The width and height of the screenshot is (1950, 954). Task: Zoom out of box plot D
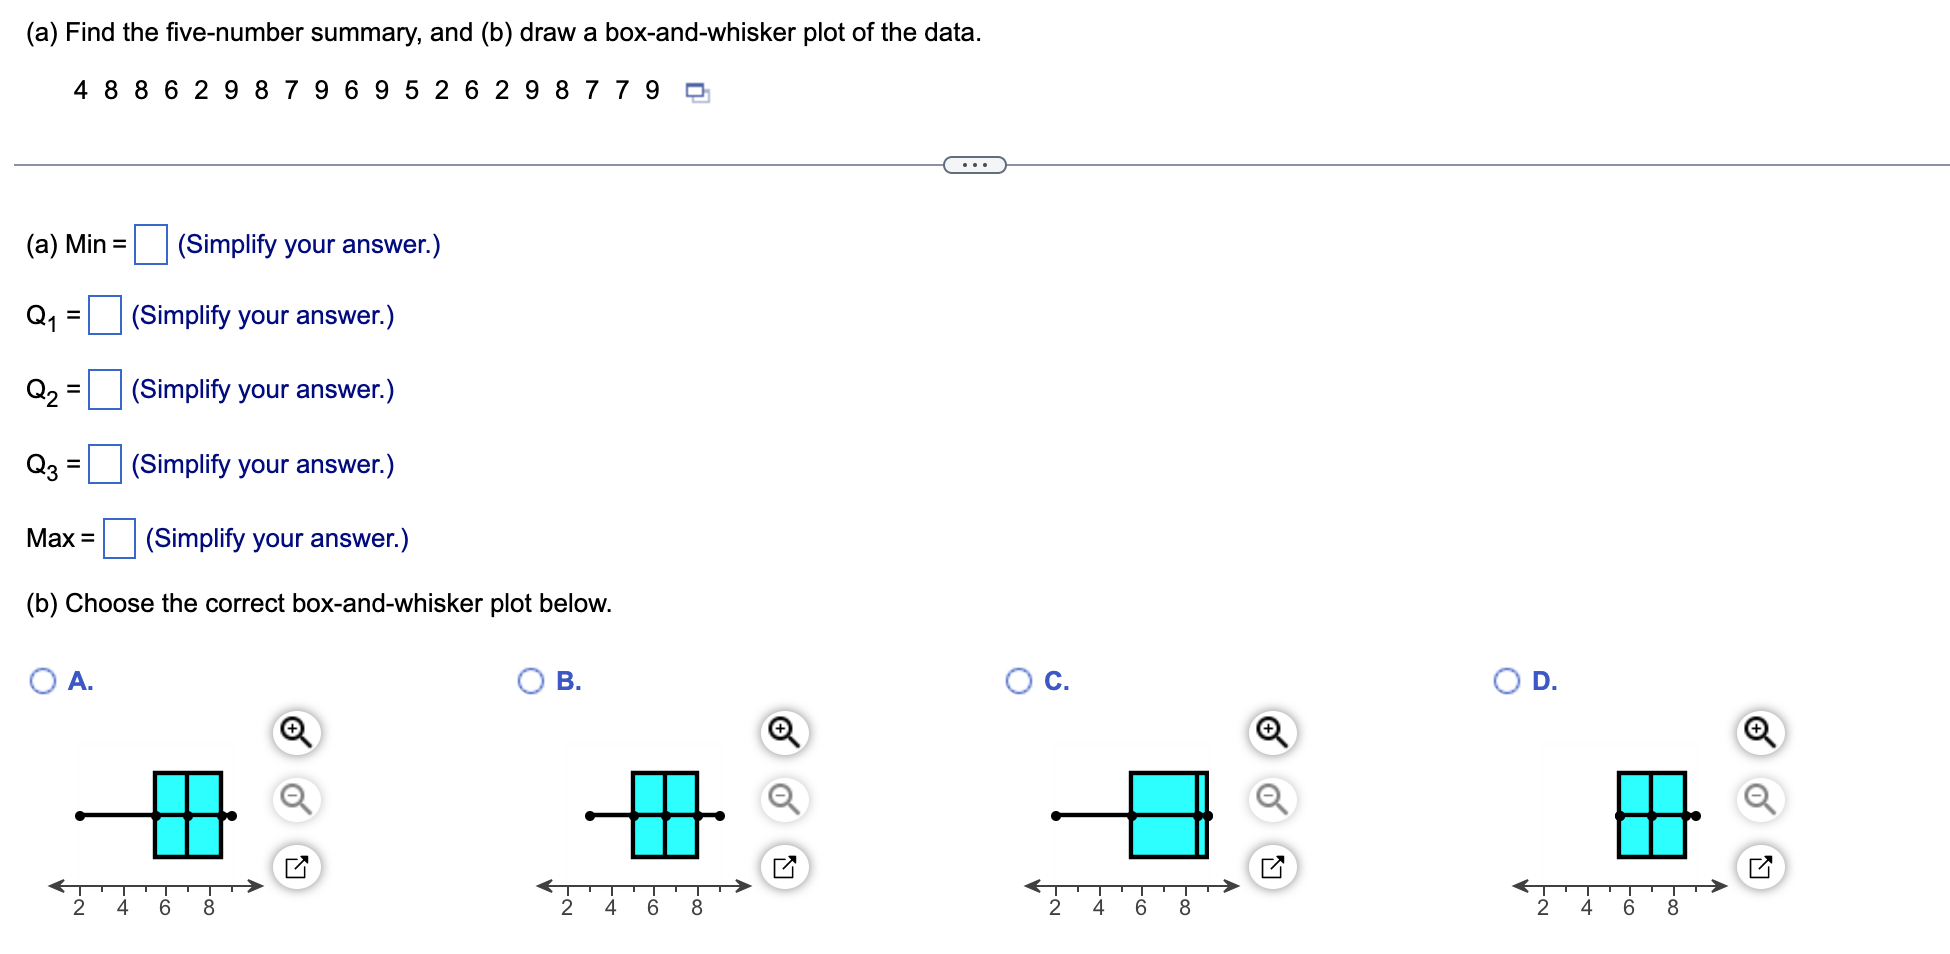coord(1759,799)
